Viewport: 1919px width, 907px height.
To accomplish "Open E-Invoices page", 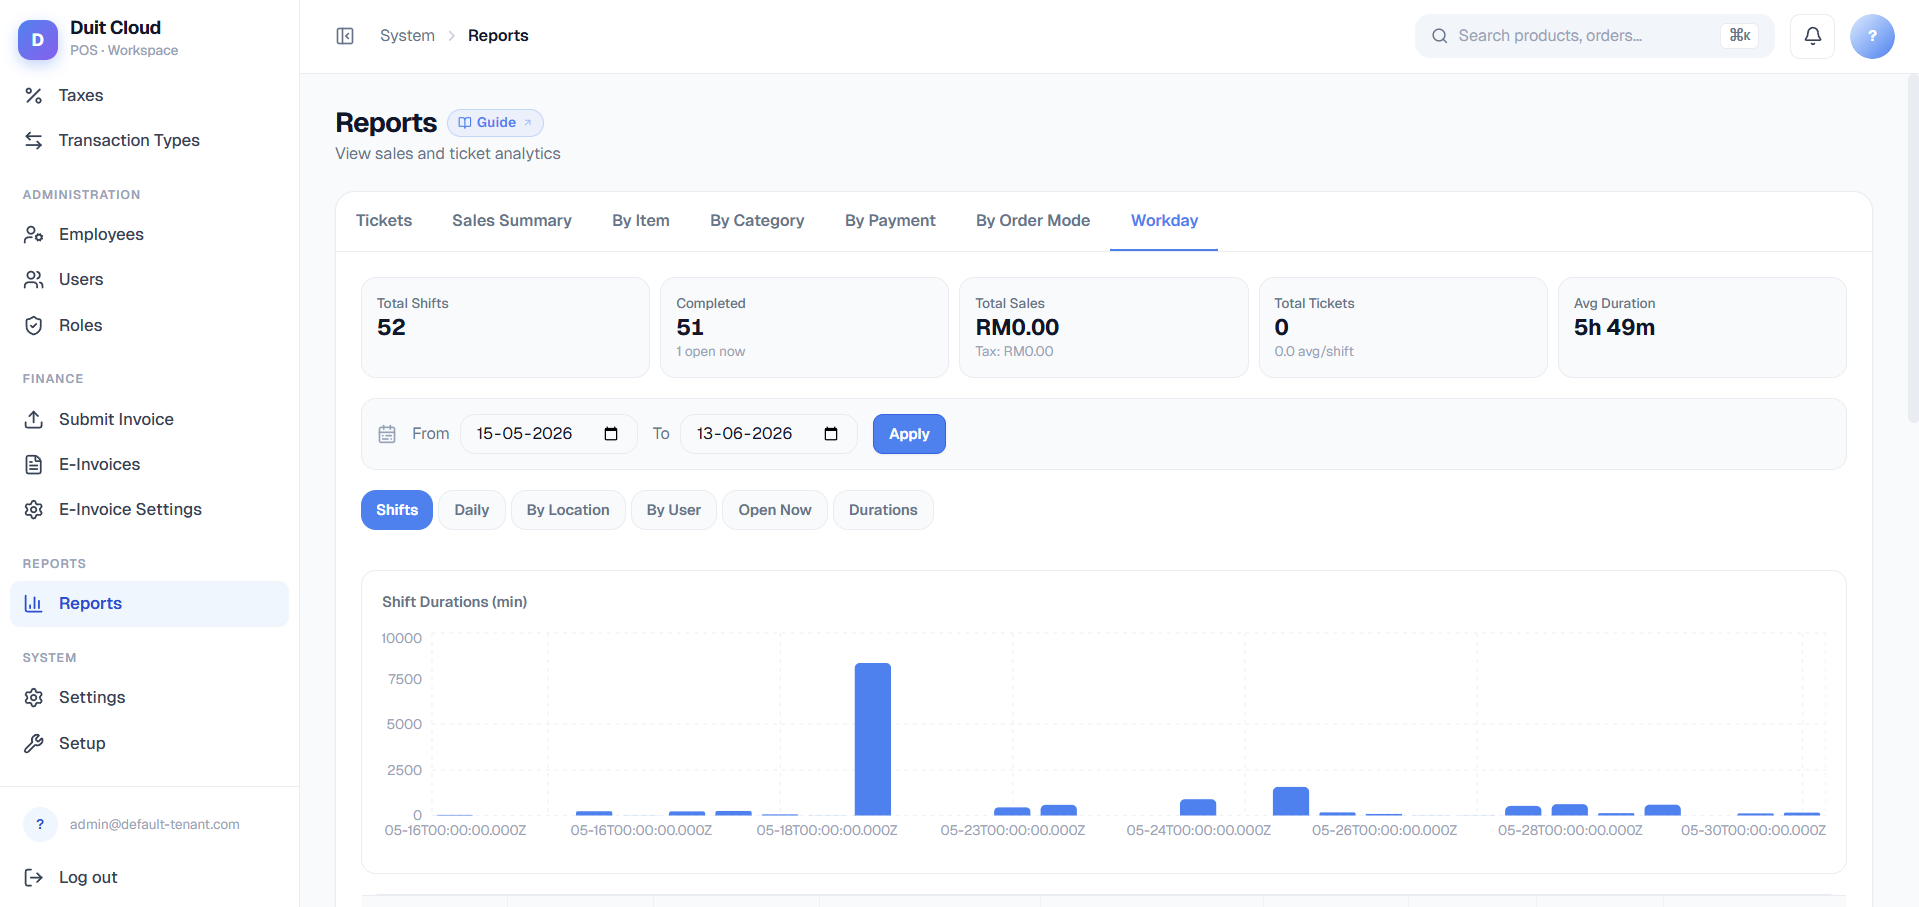I will click(150, 464).
